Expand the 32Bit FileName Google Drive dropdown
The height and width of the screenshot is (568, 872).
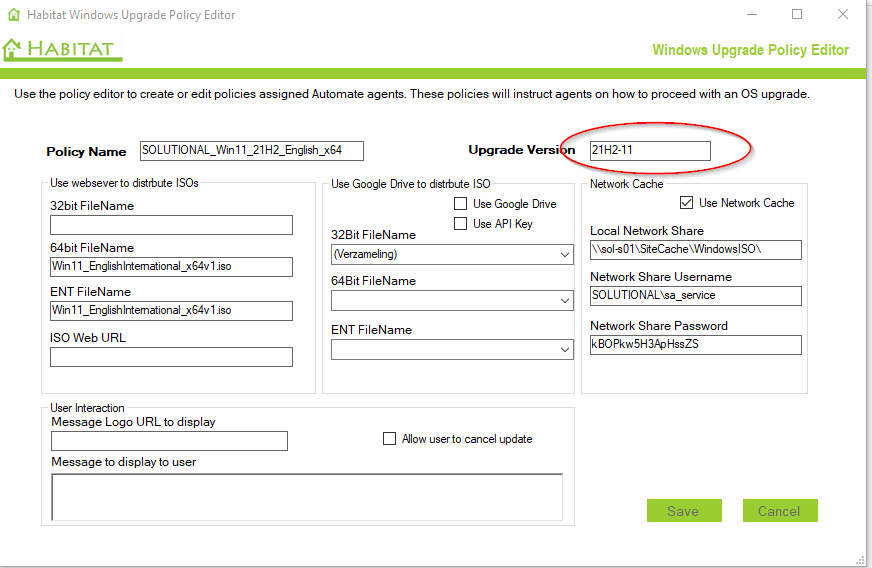[x=565, y=255]
